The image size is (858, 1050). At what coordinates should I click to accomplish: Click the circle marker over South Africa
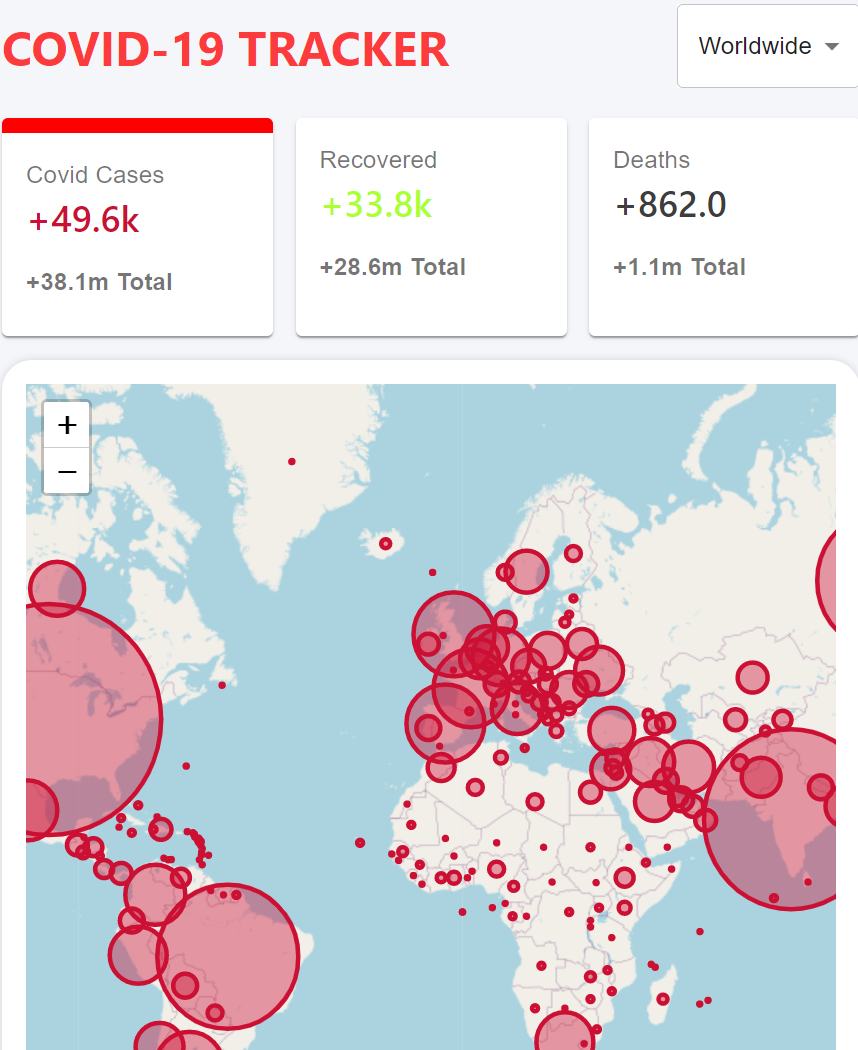point(565,1035)
